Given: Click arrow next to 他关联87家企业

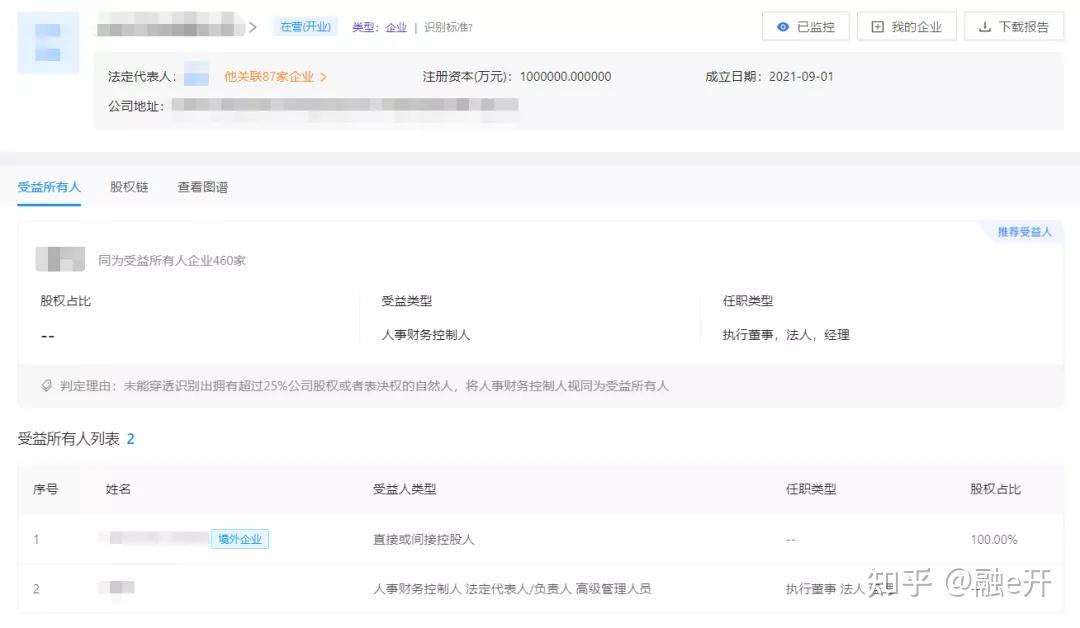Looking at the screenshot, I should coord(323,77).
